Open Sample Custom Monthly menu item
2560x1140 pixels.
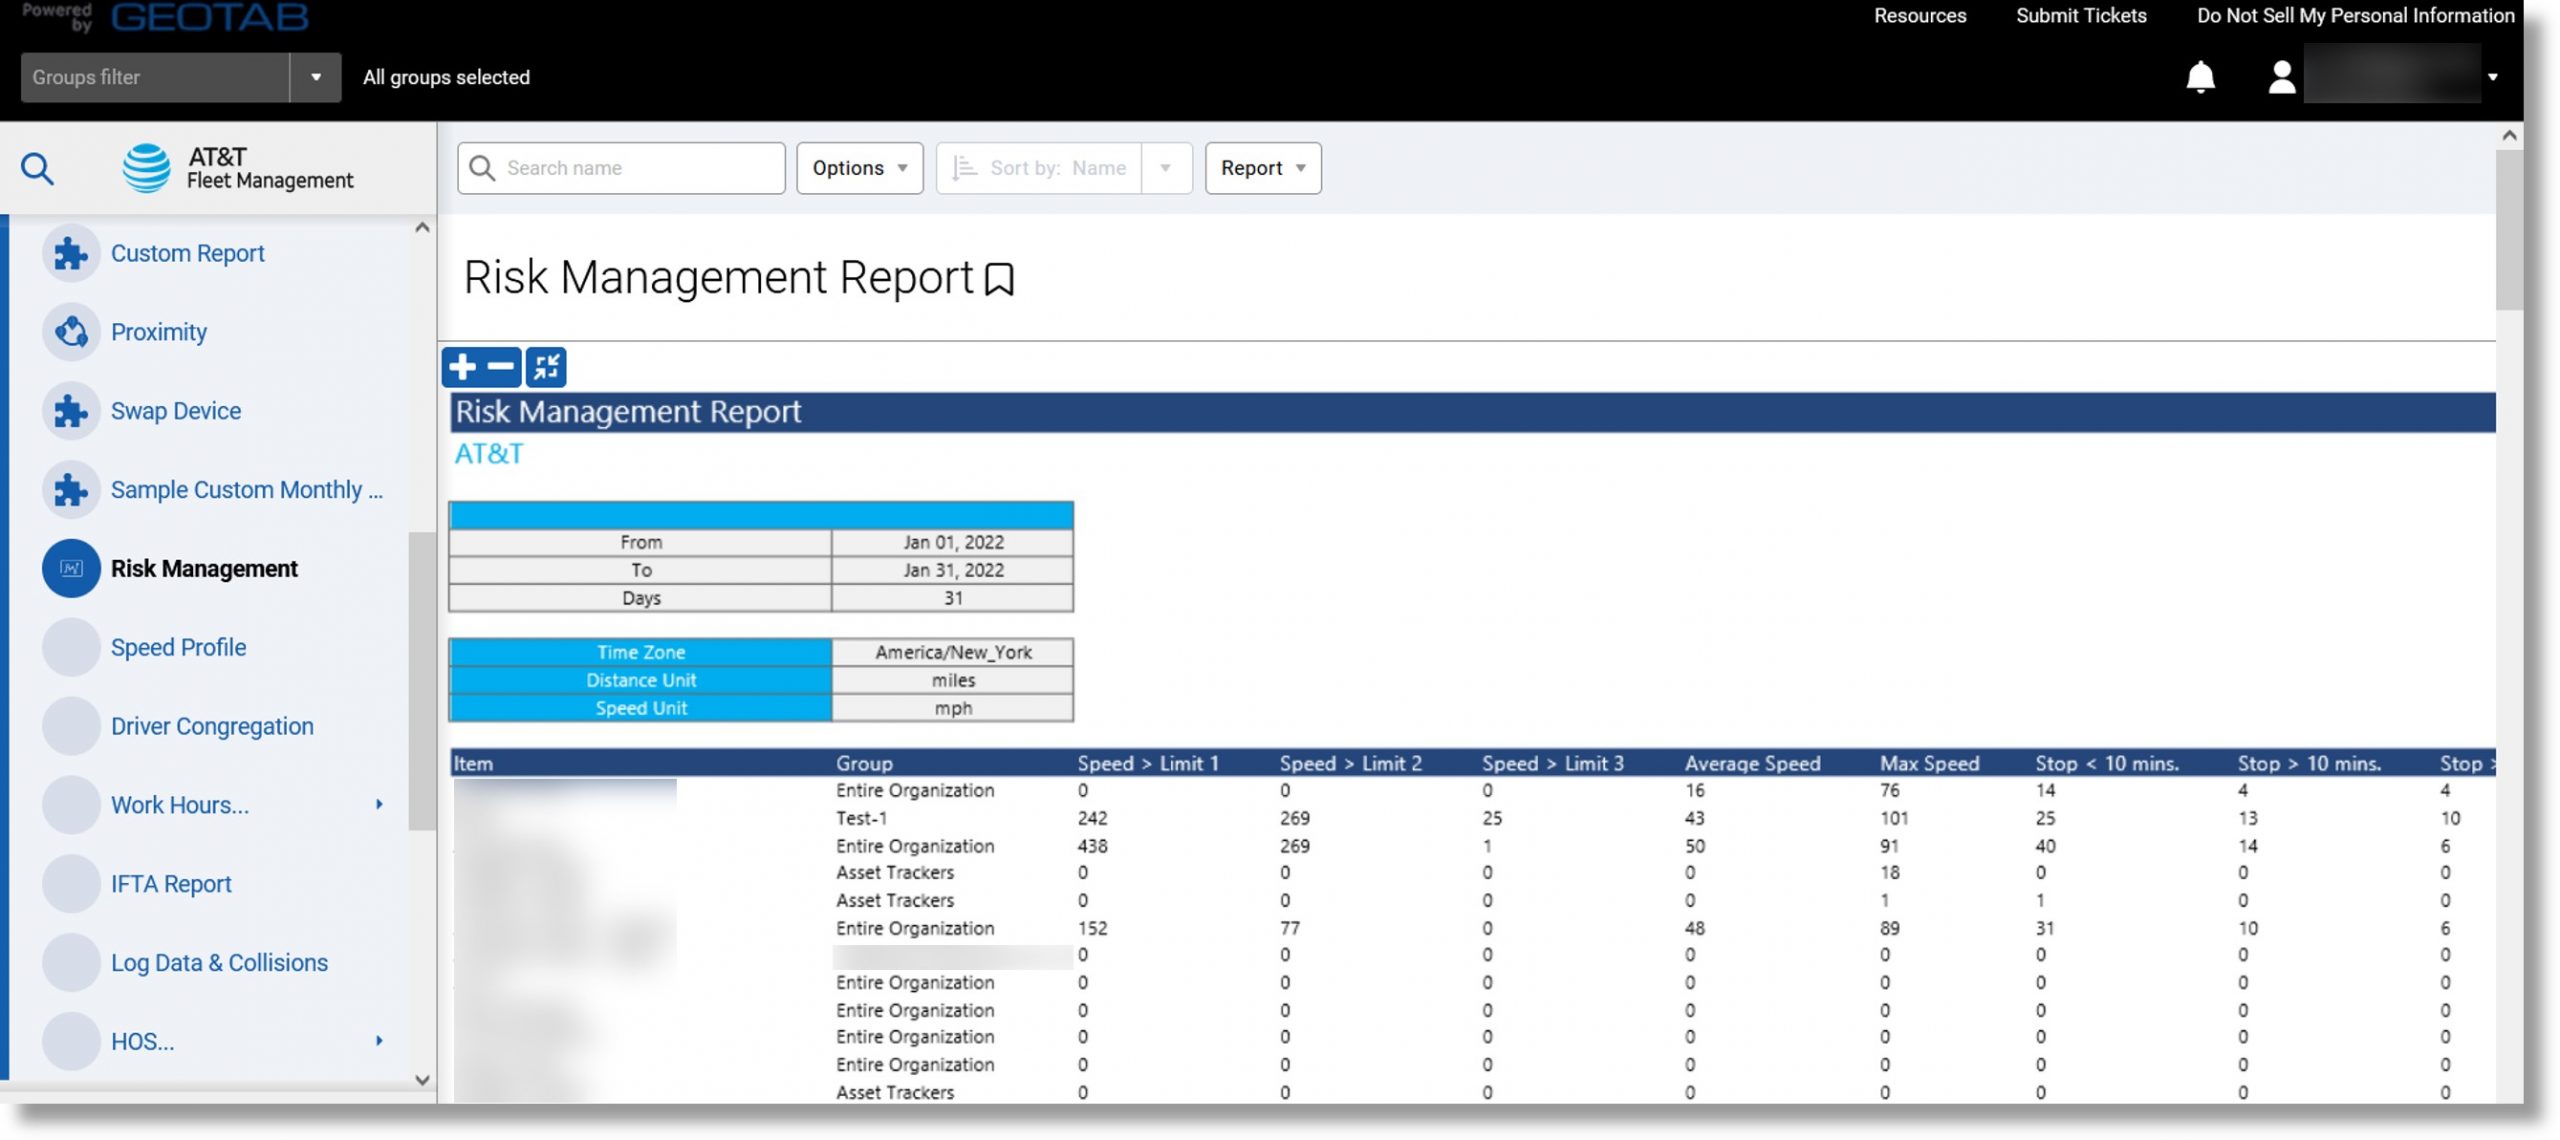[247, 490]
